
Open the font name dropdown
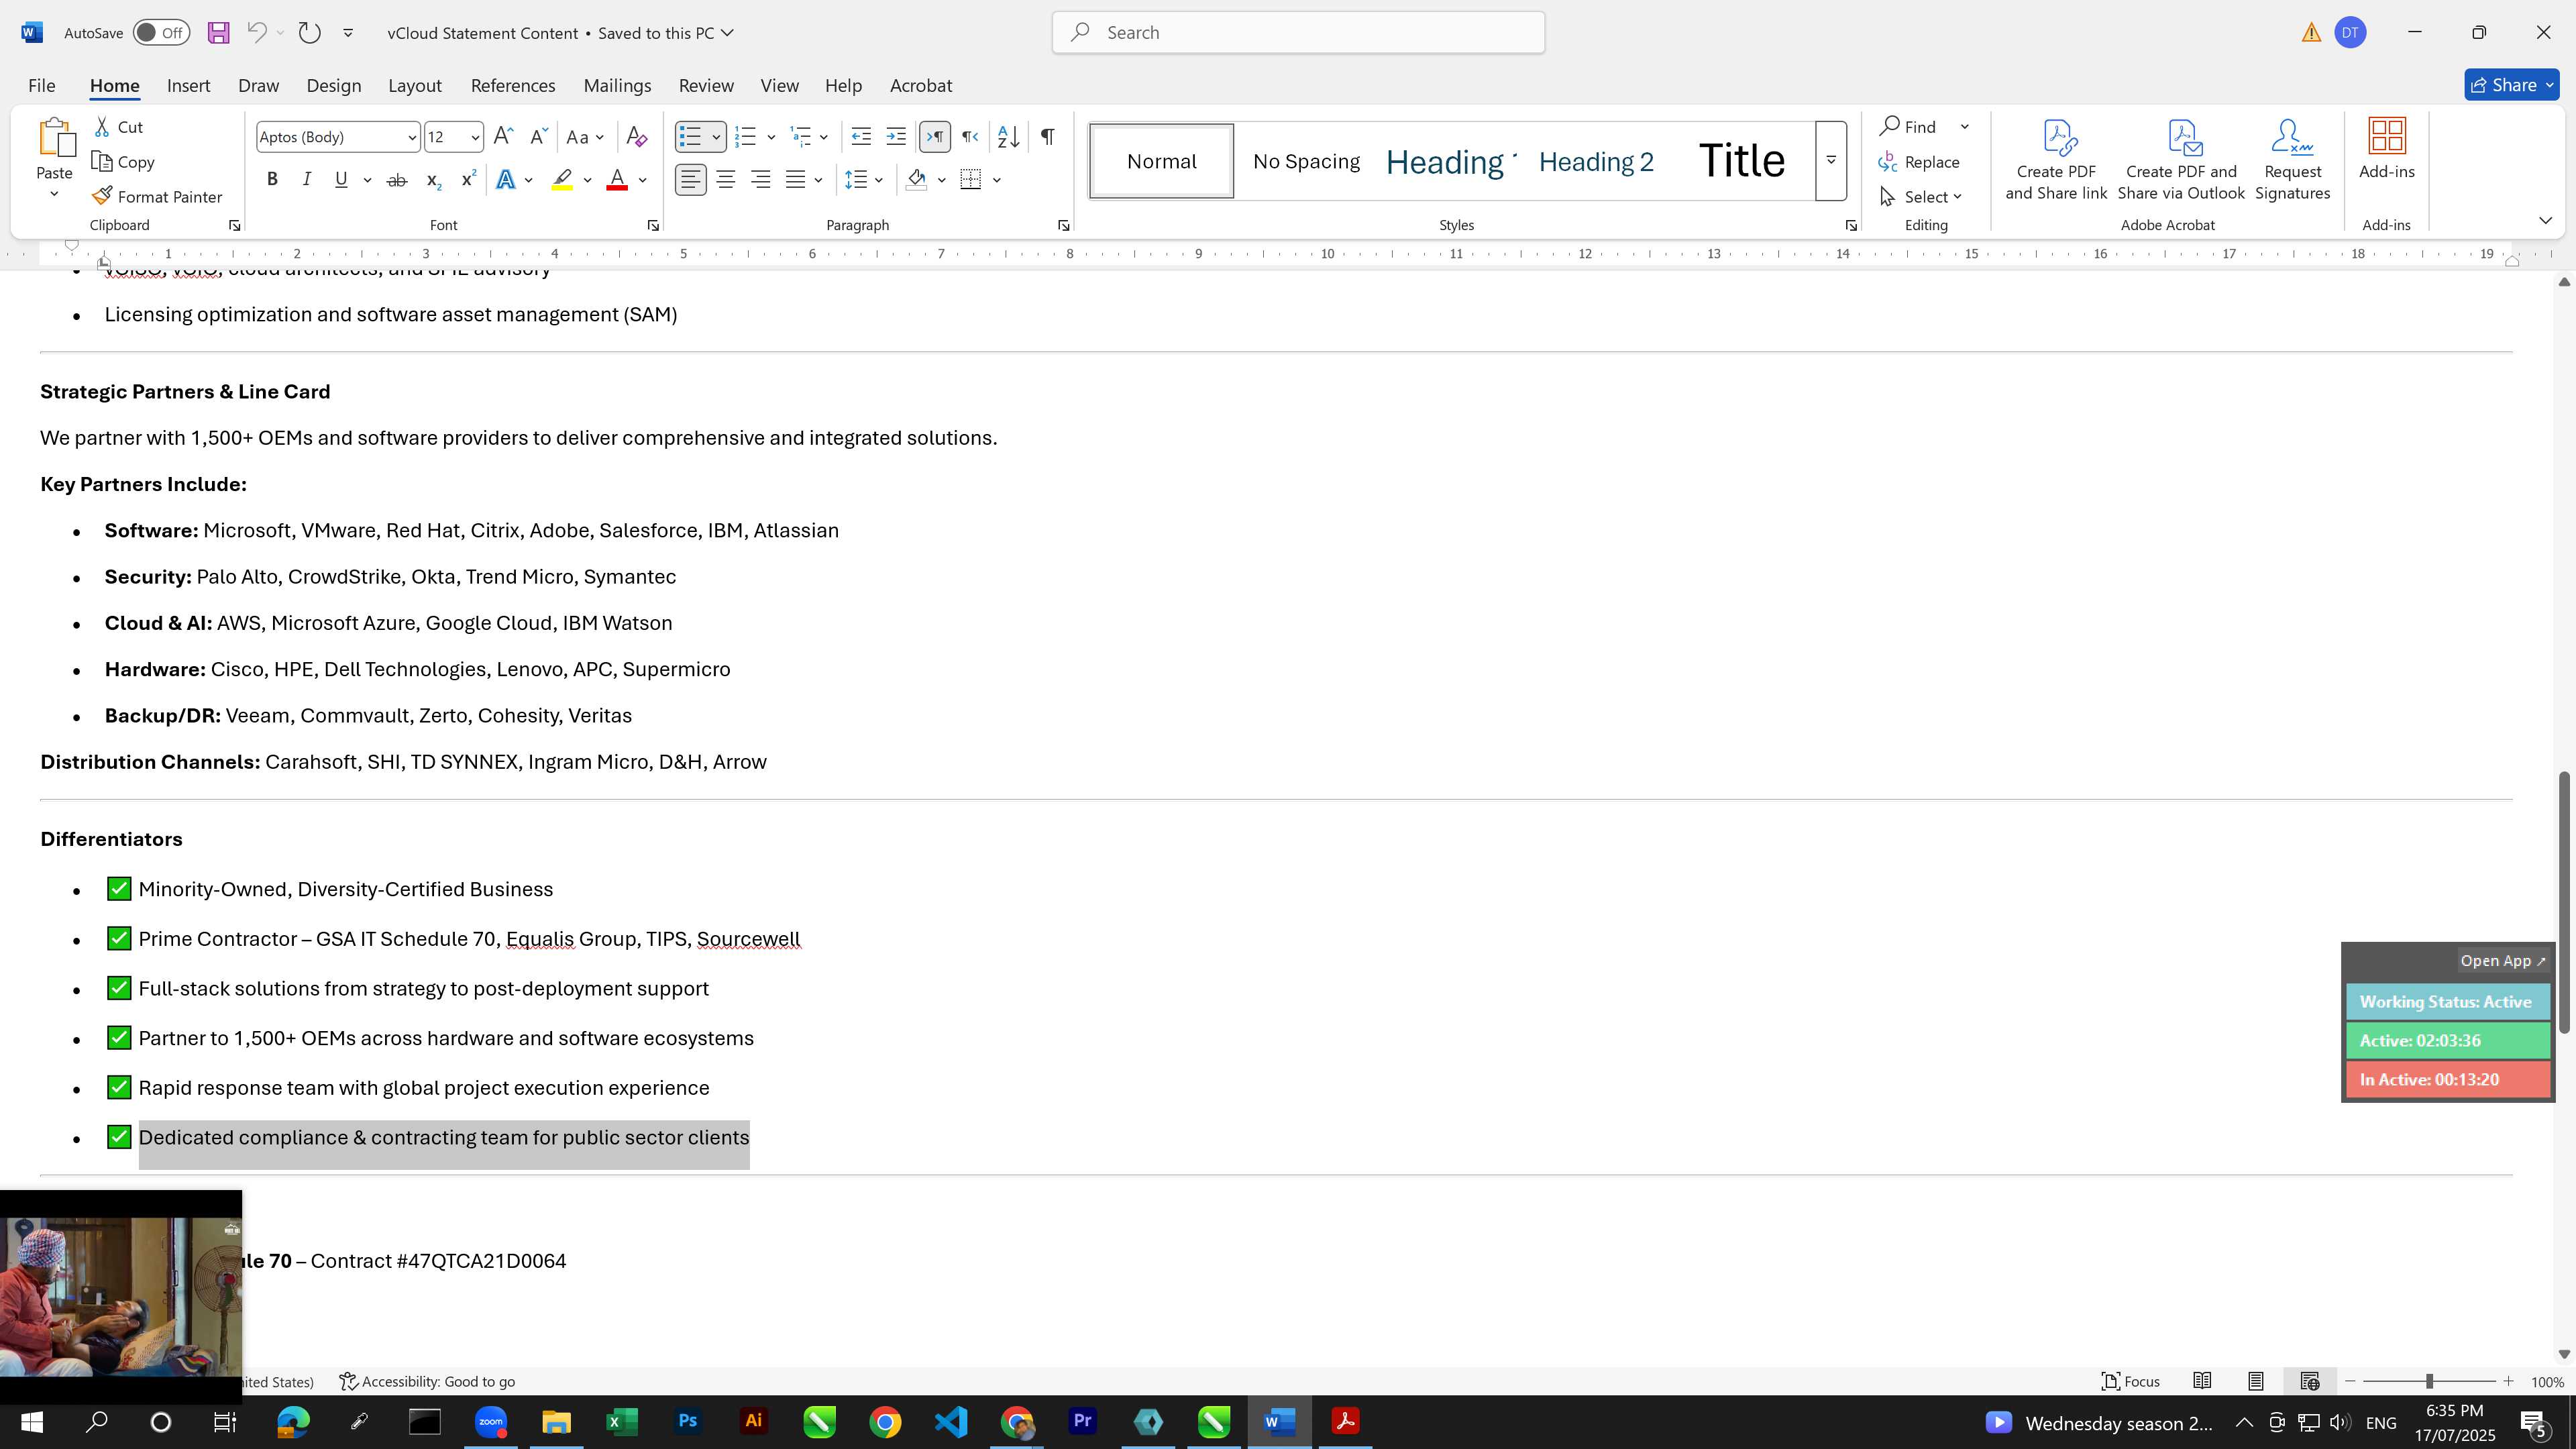[x=411, y=137]
